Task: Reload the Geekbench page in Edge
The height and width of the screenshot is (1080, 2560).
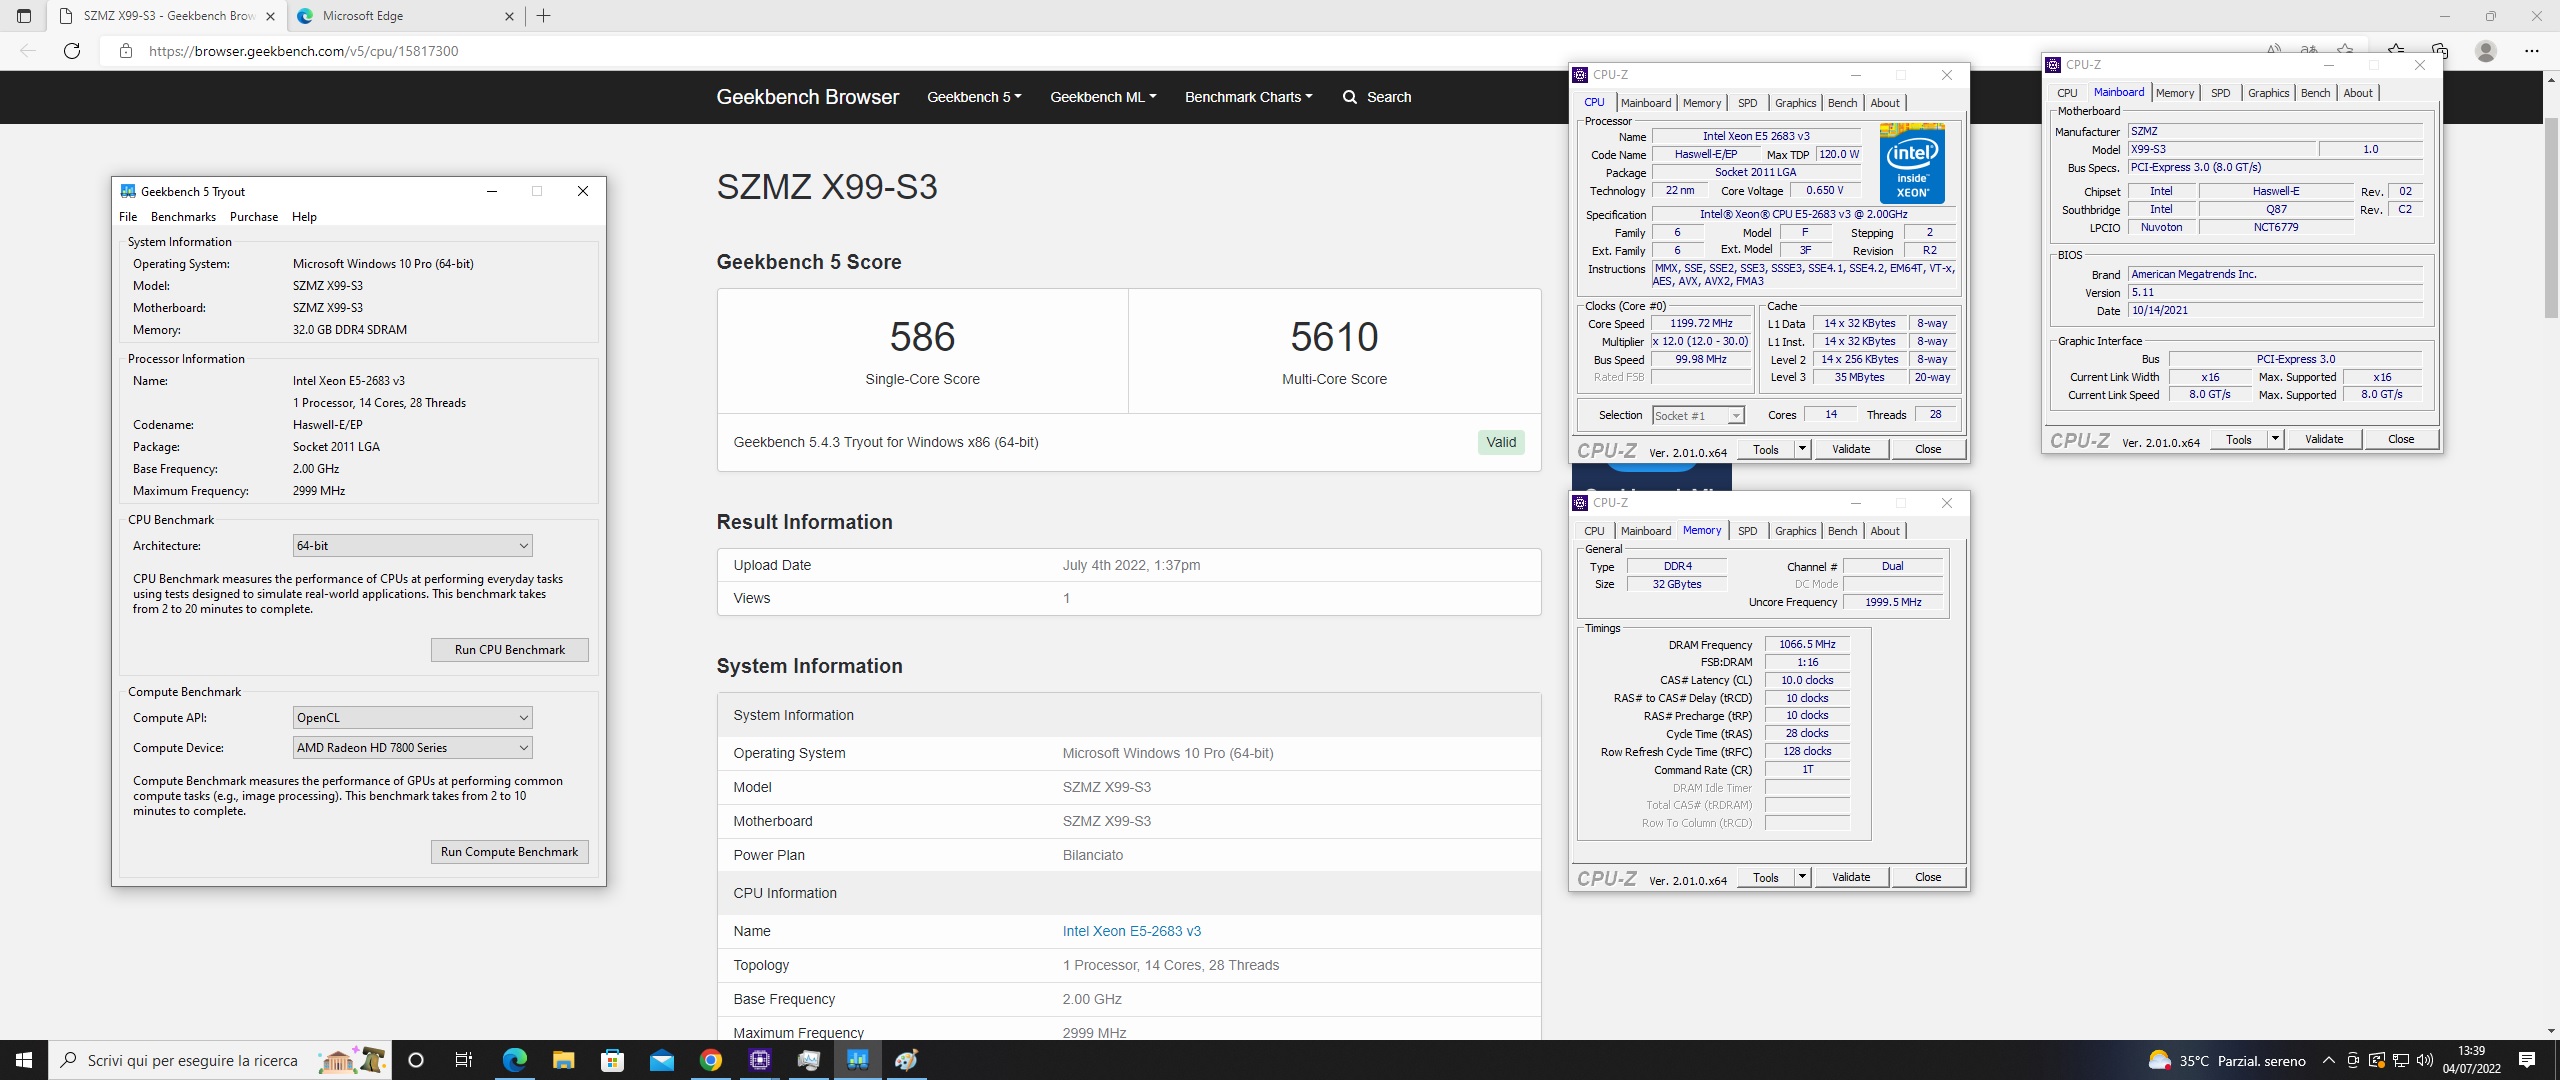Action: pos(72,51)
